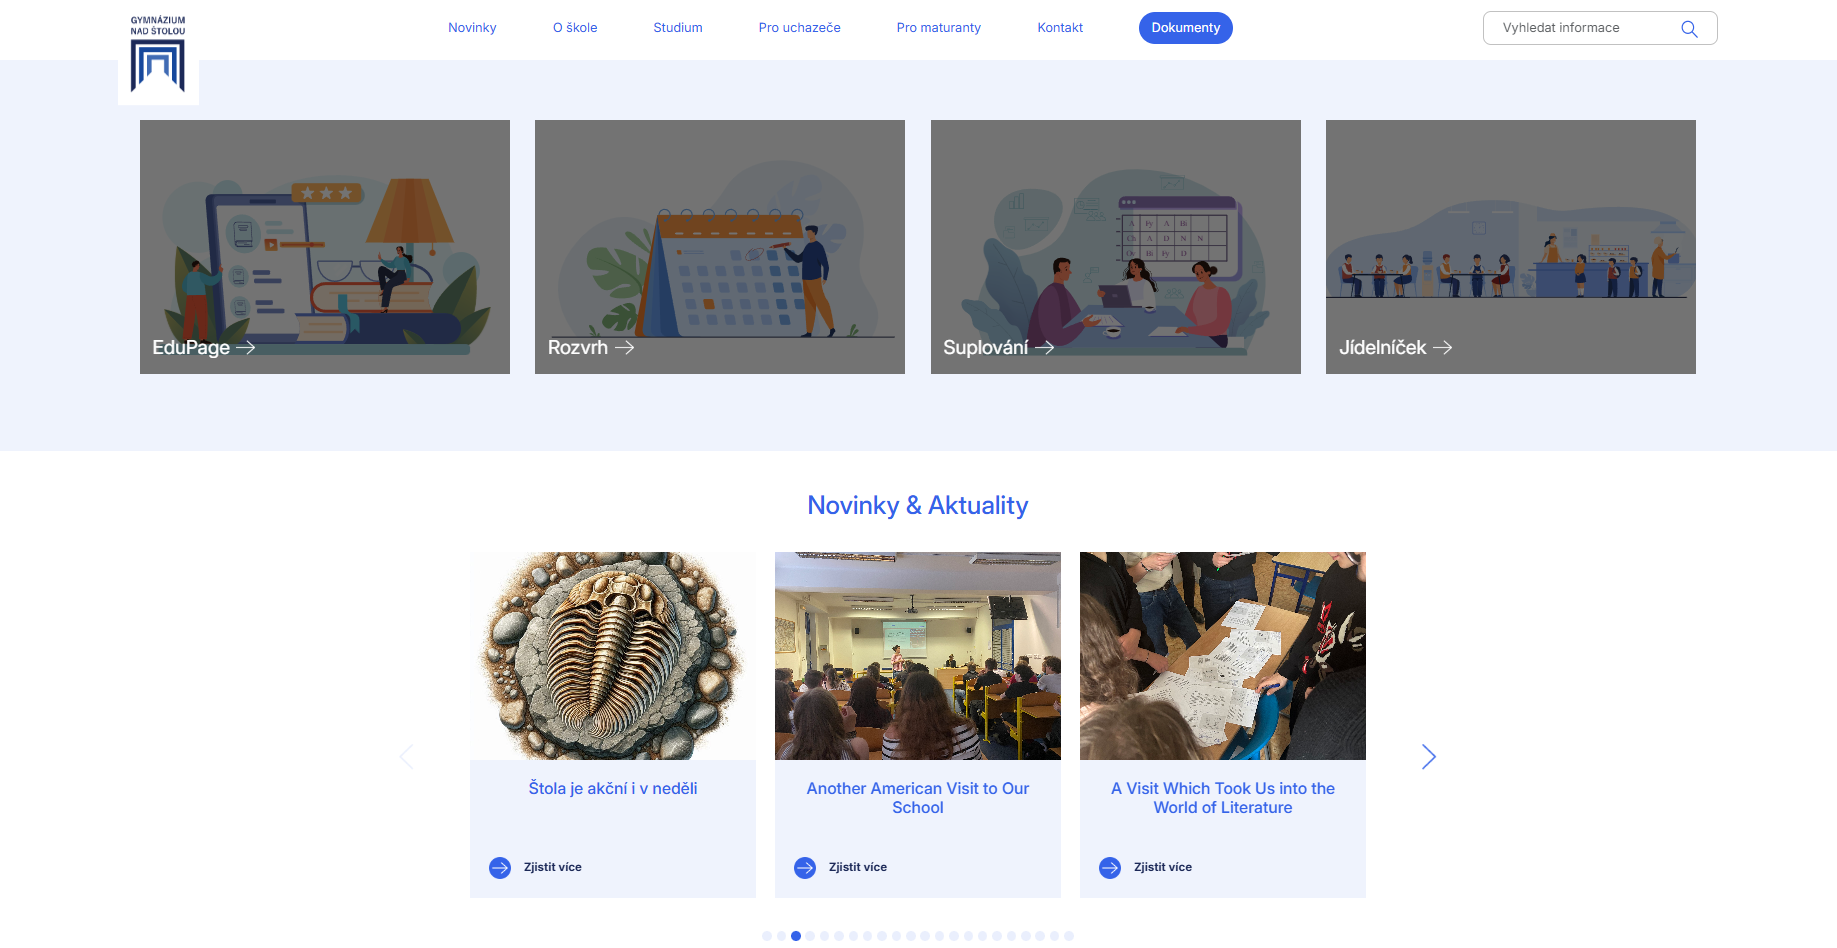The height and width of the screenshot is (948, 1837).
Task: Advance carousel with the next chevron
Action: coord(1428,757)
